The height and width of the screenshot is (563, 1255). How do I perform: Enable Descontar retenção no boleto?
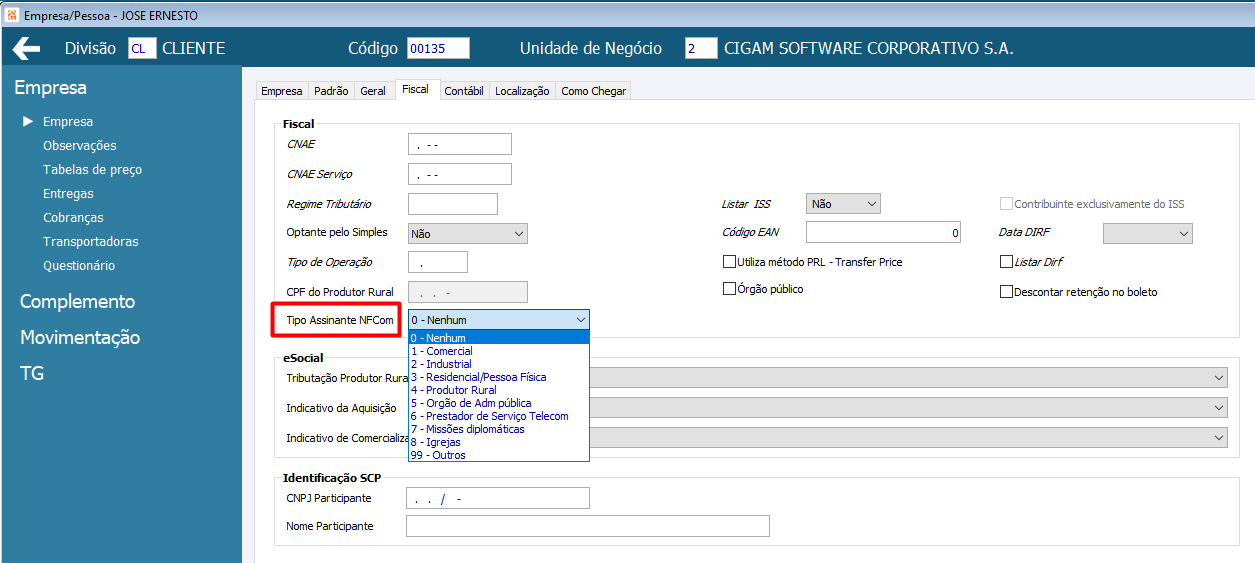pyautogui.click(x=1007, y=292)
